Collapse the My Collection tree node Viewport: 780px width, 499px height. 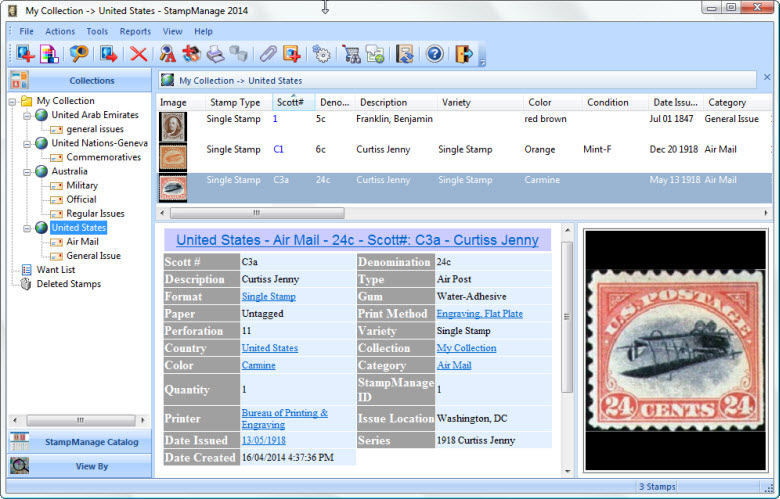click(x=12, y=102)
